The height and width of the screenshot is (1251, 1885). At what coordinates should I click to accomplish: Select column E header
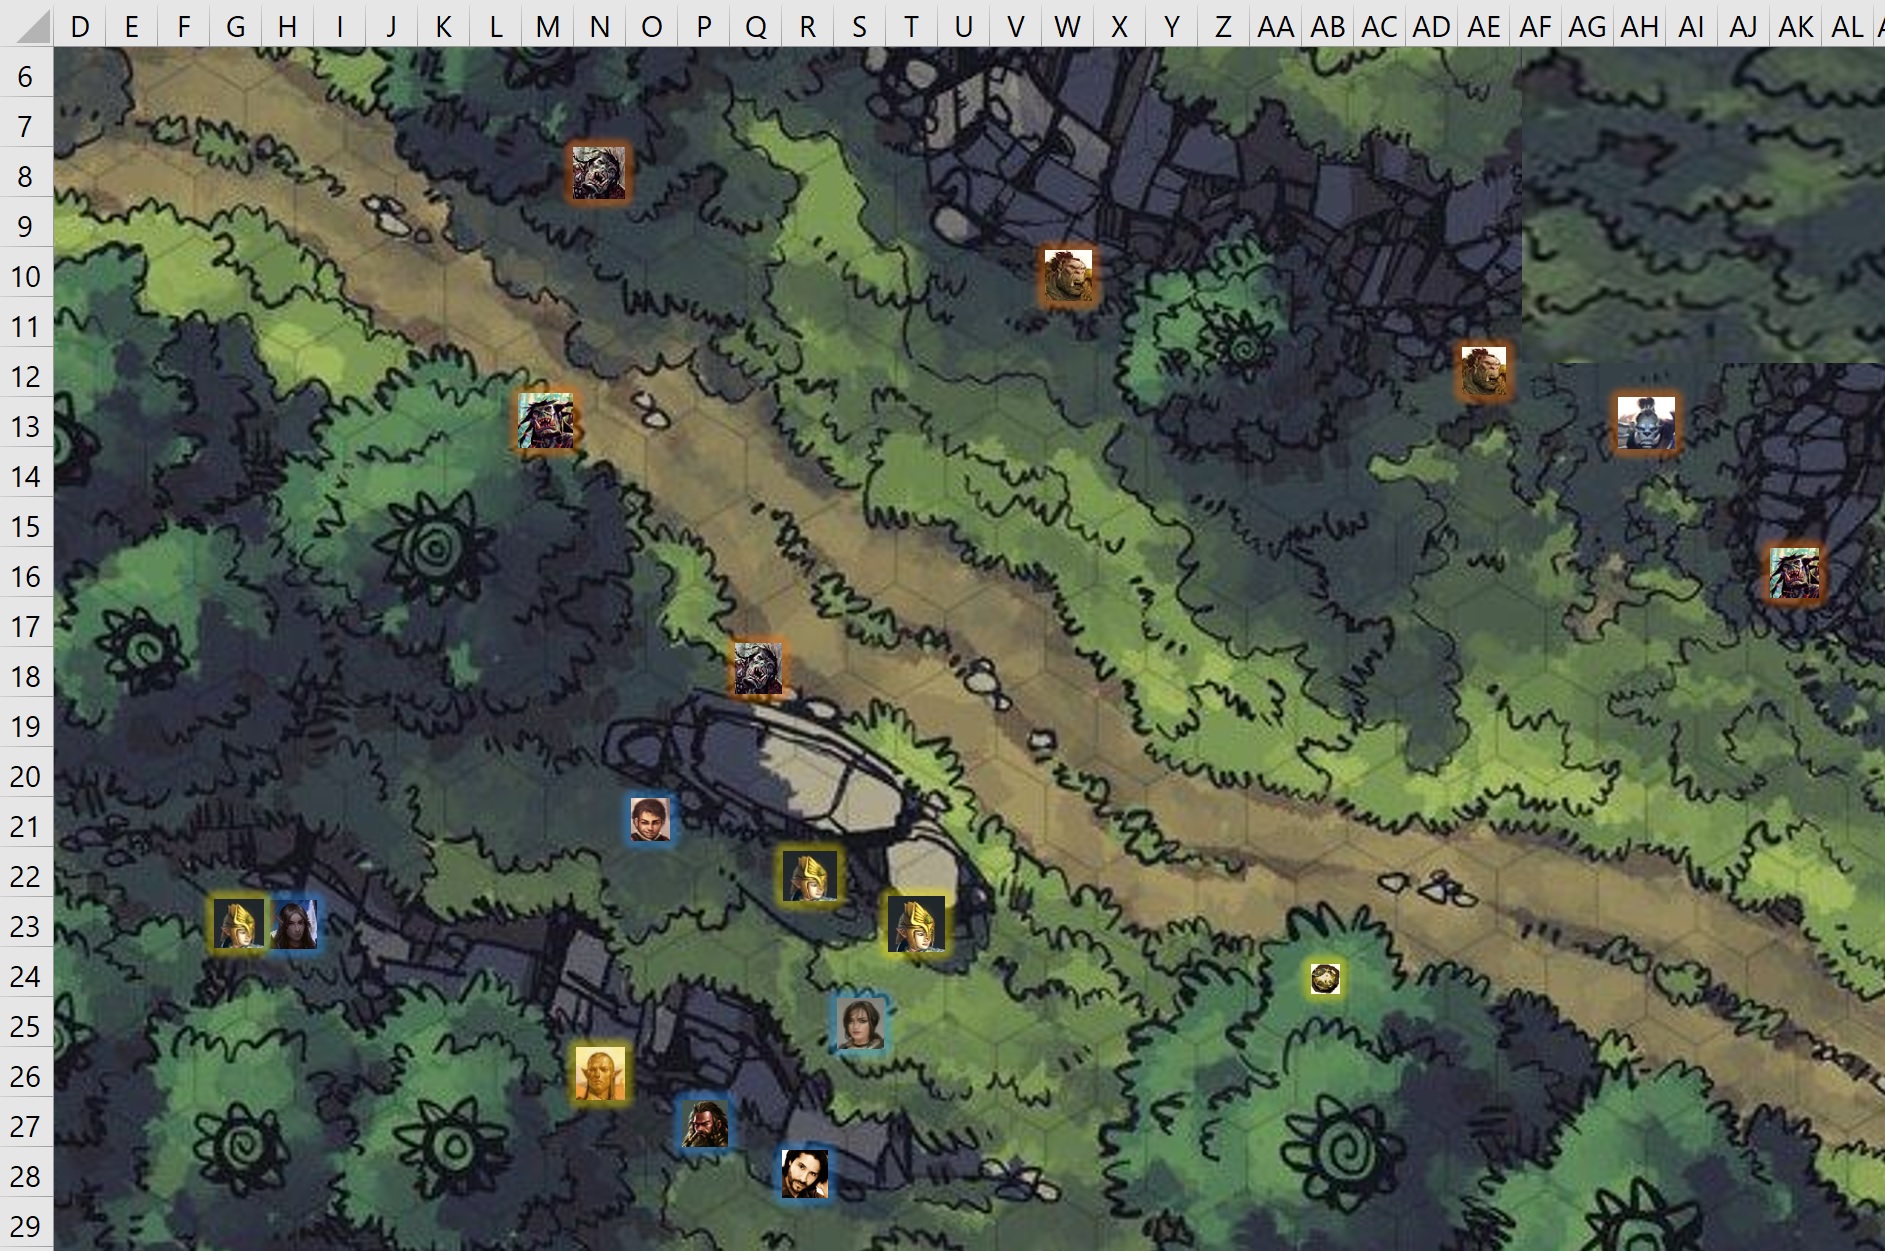coord(132,27)
